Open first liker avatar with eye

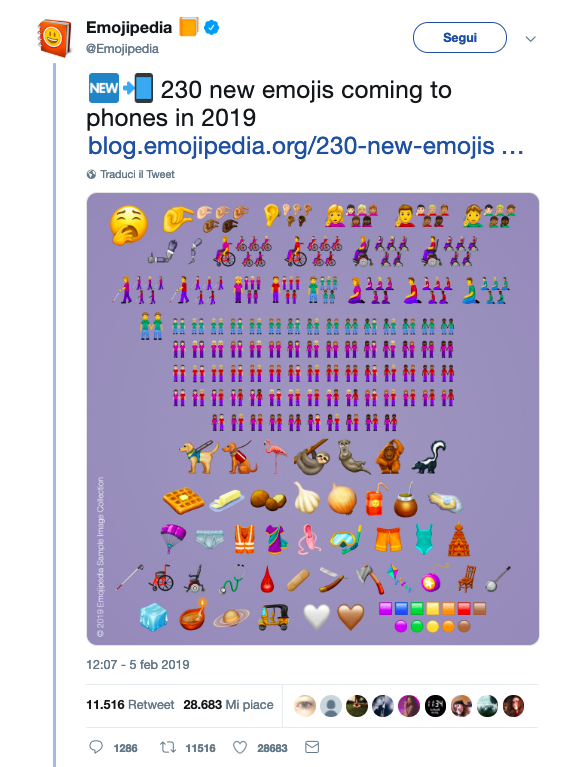(x=304, y=706)
